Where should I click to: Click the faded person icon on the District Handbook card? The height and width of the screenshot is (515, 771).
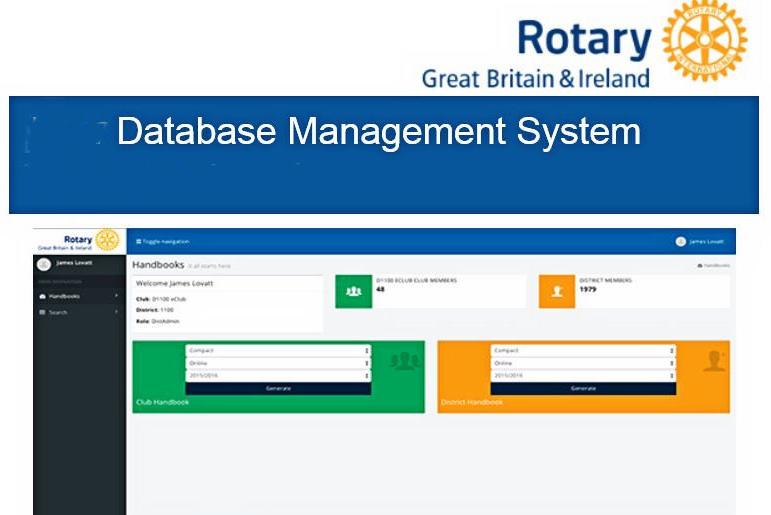coord(714,361)
